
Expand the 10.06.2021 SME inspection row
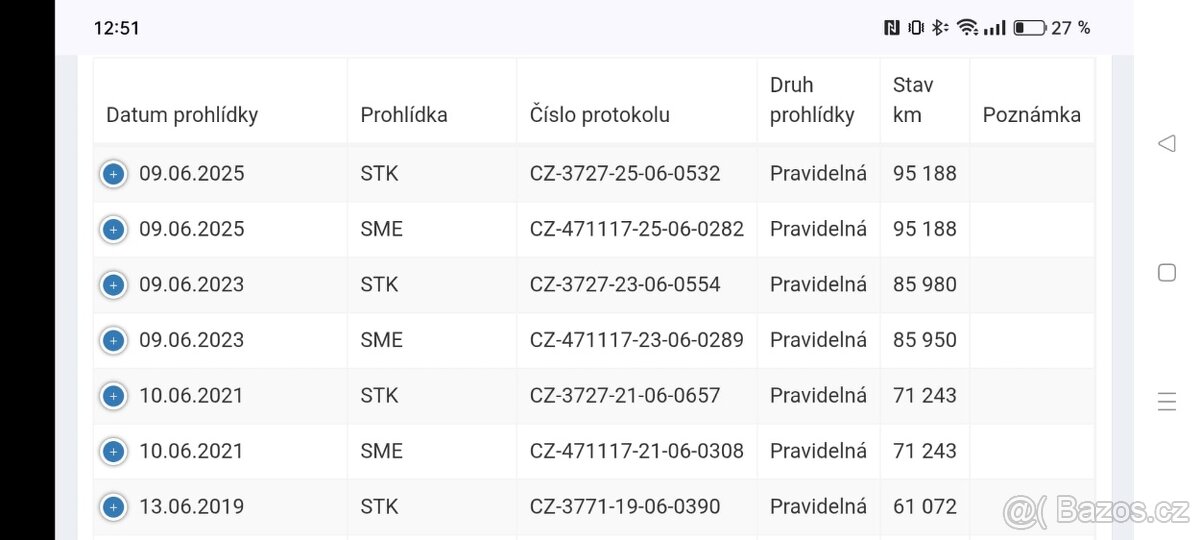pyautogui.click(x=113, y=452)
